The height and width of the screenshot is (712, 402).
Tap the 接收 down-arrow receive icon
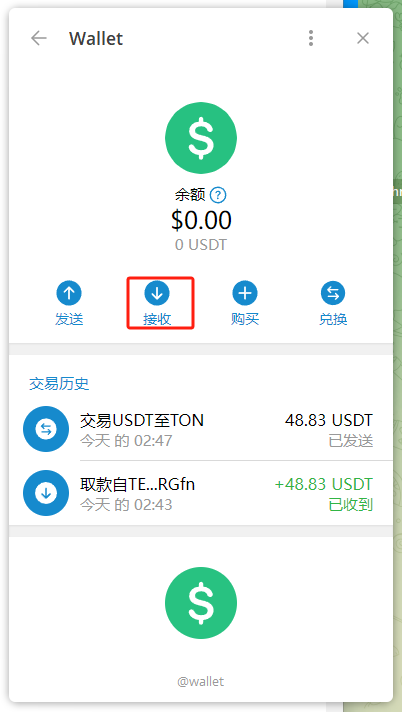pyautogui.click(x=157, y=293)
